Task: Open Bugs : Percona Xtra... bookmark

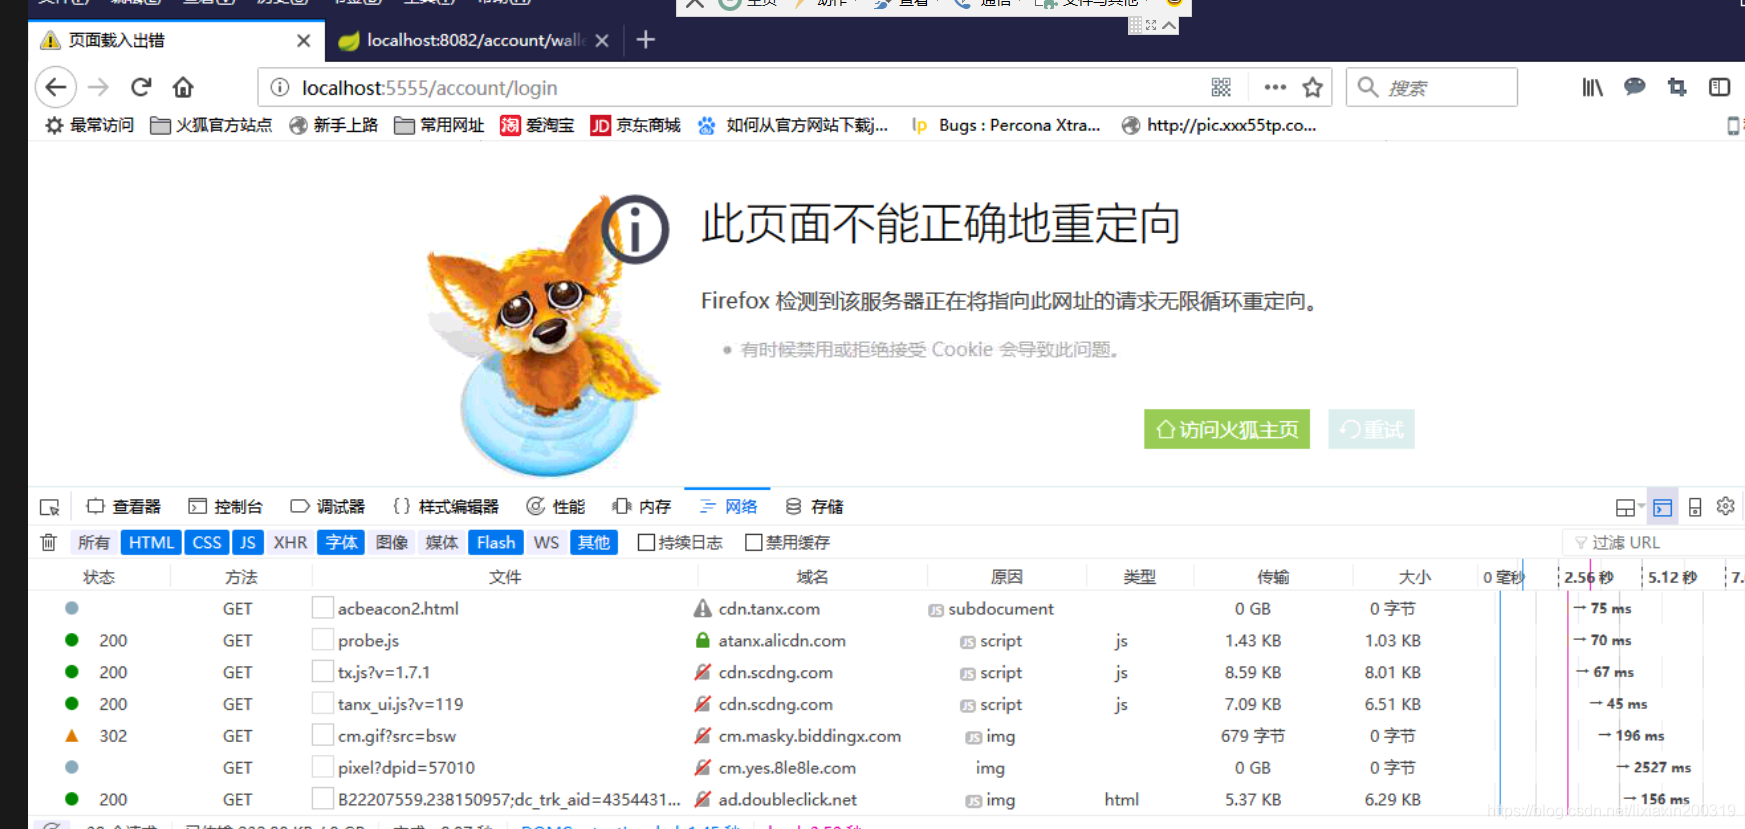Action: point(1005,125)
